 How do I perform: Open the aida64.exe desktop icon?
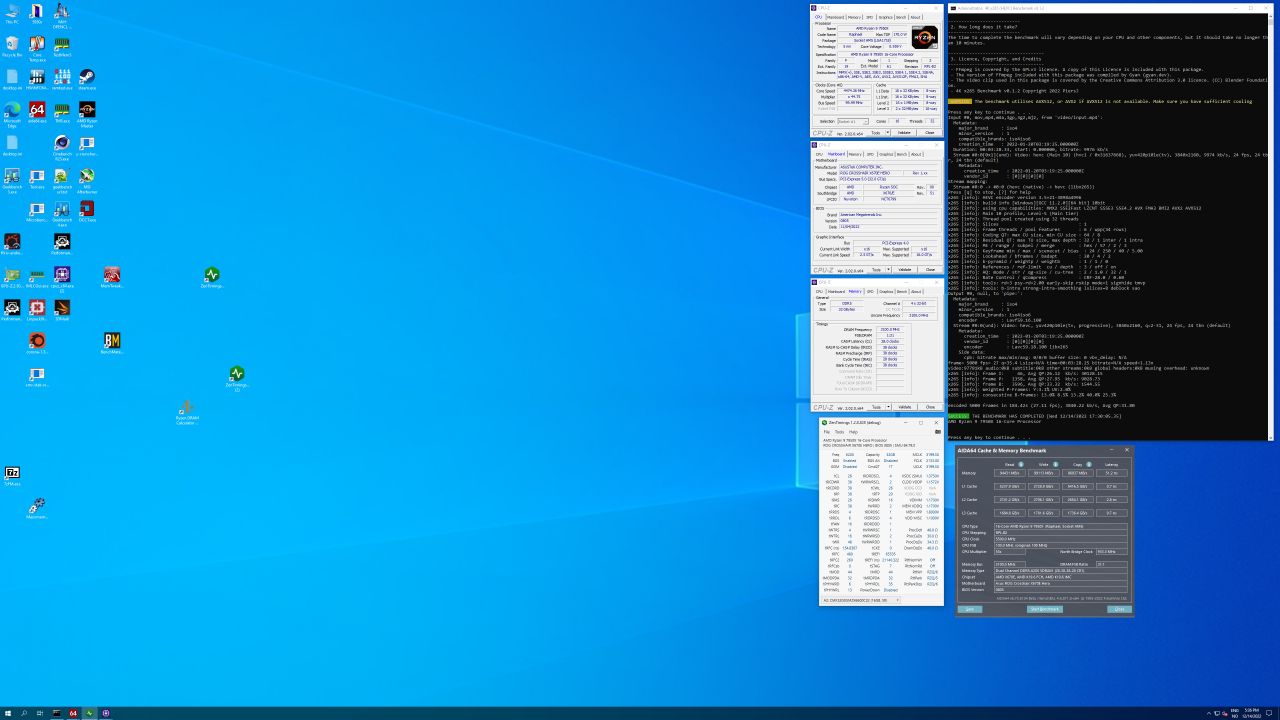click(x=37, y=110)
